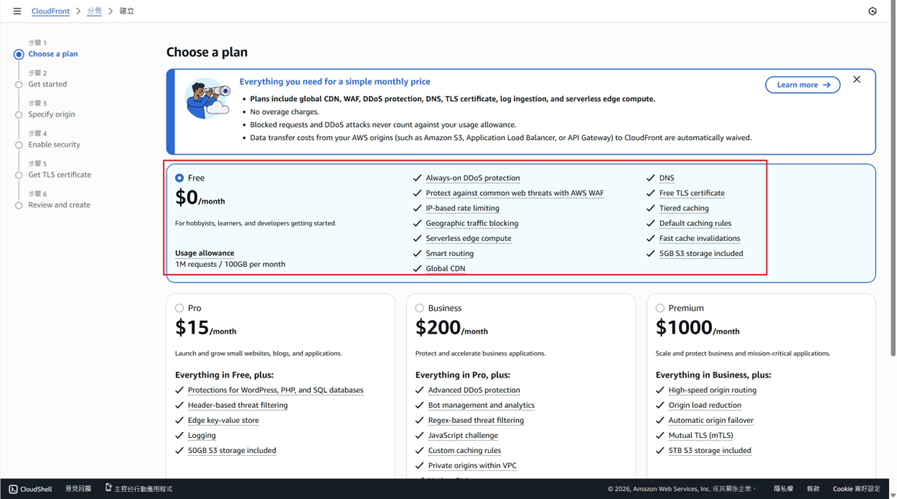This screenshot has width=897, height=499.
Task: Open the 分佈 breadcrumb link
Action: (x=94, y=11)
